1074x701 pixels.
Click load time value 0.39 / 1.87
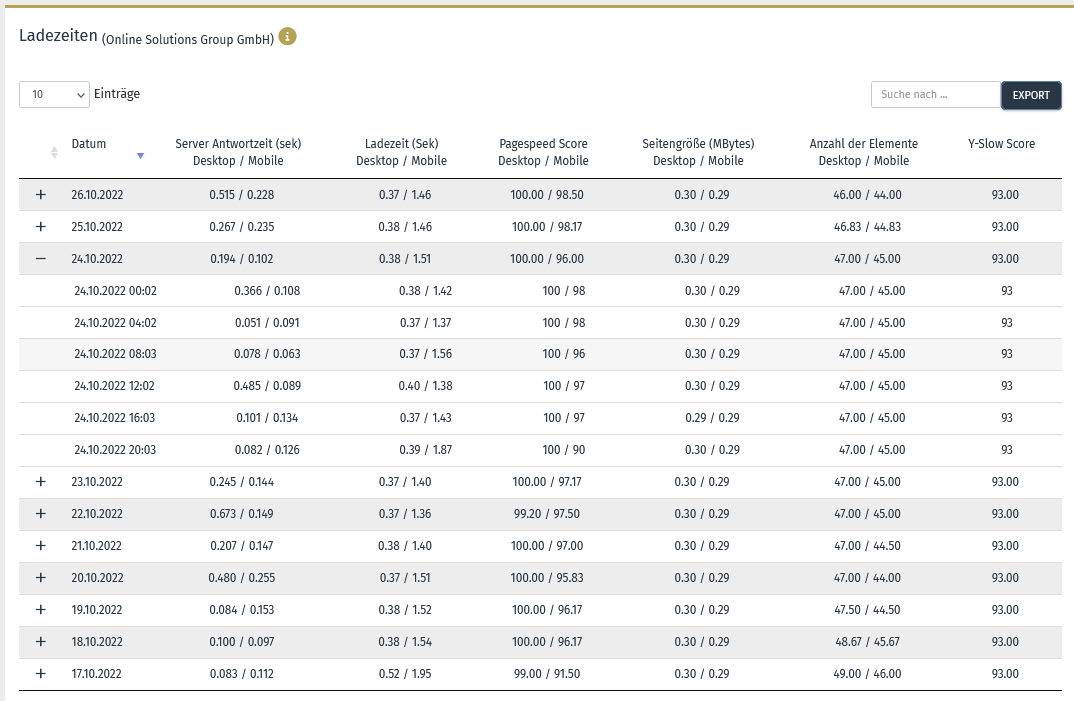click(x=425, y=450)
